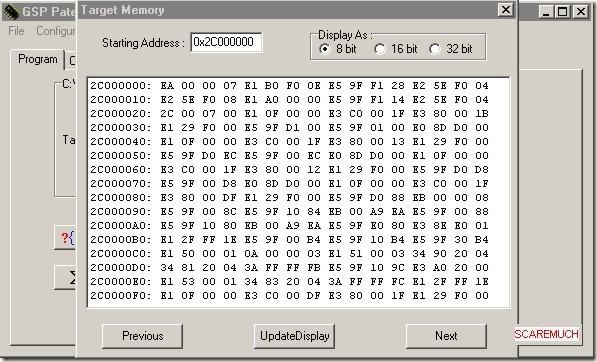Open the File menu in GSP window
597x362 pixels.
(16, 31)
